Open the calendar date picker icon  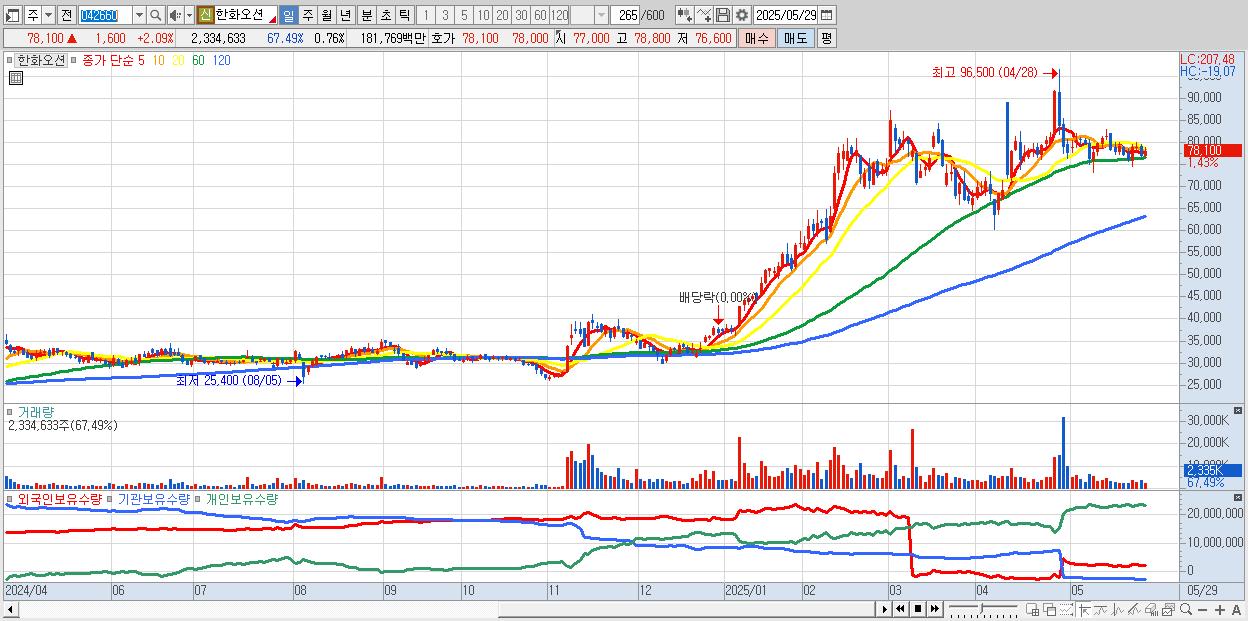(x=827, y=15)
